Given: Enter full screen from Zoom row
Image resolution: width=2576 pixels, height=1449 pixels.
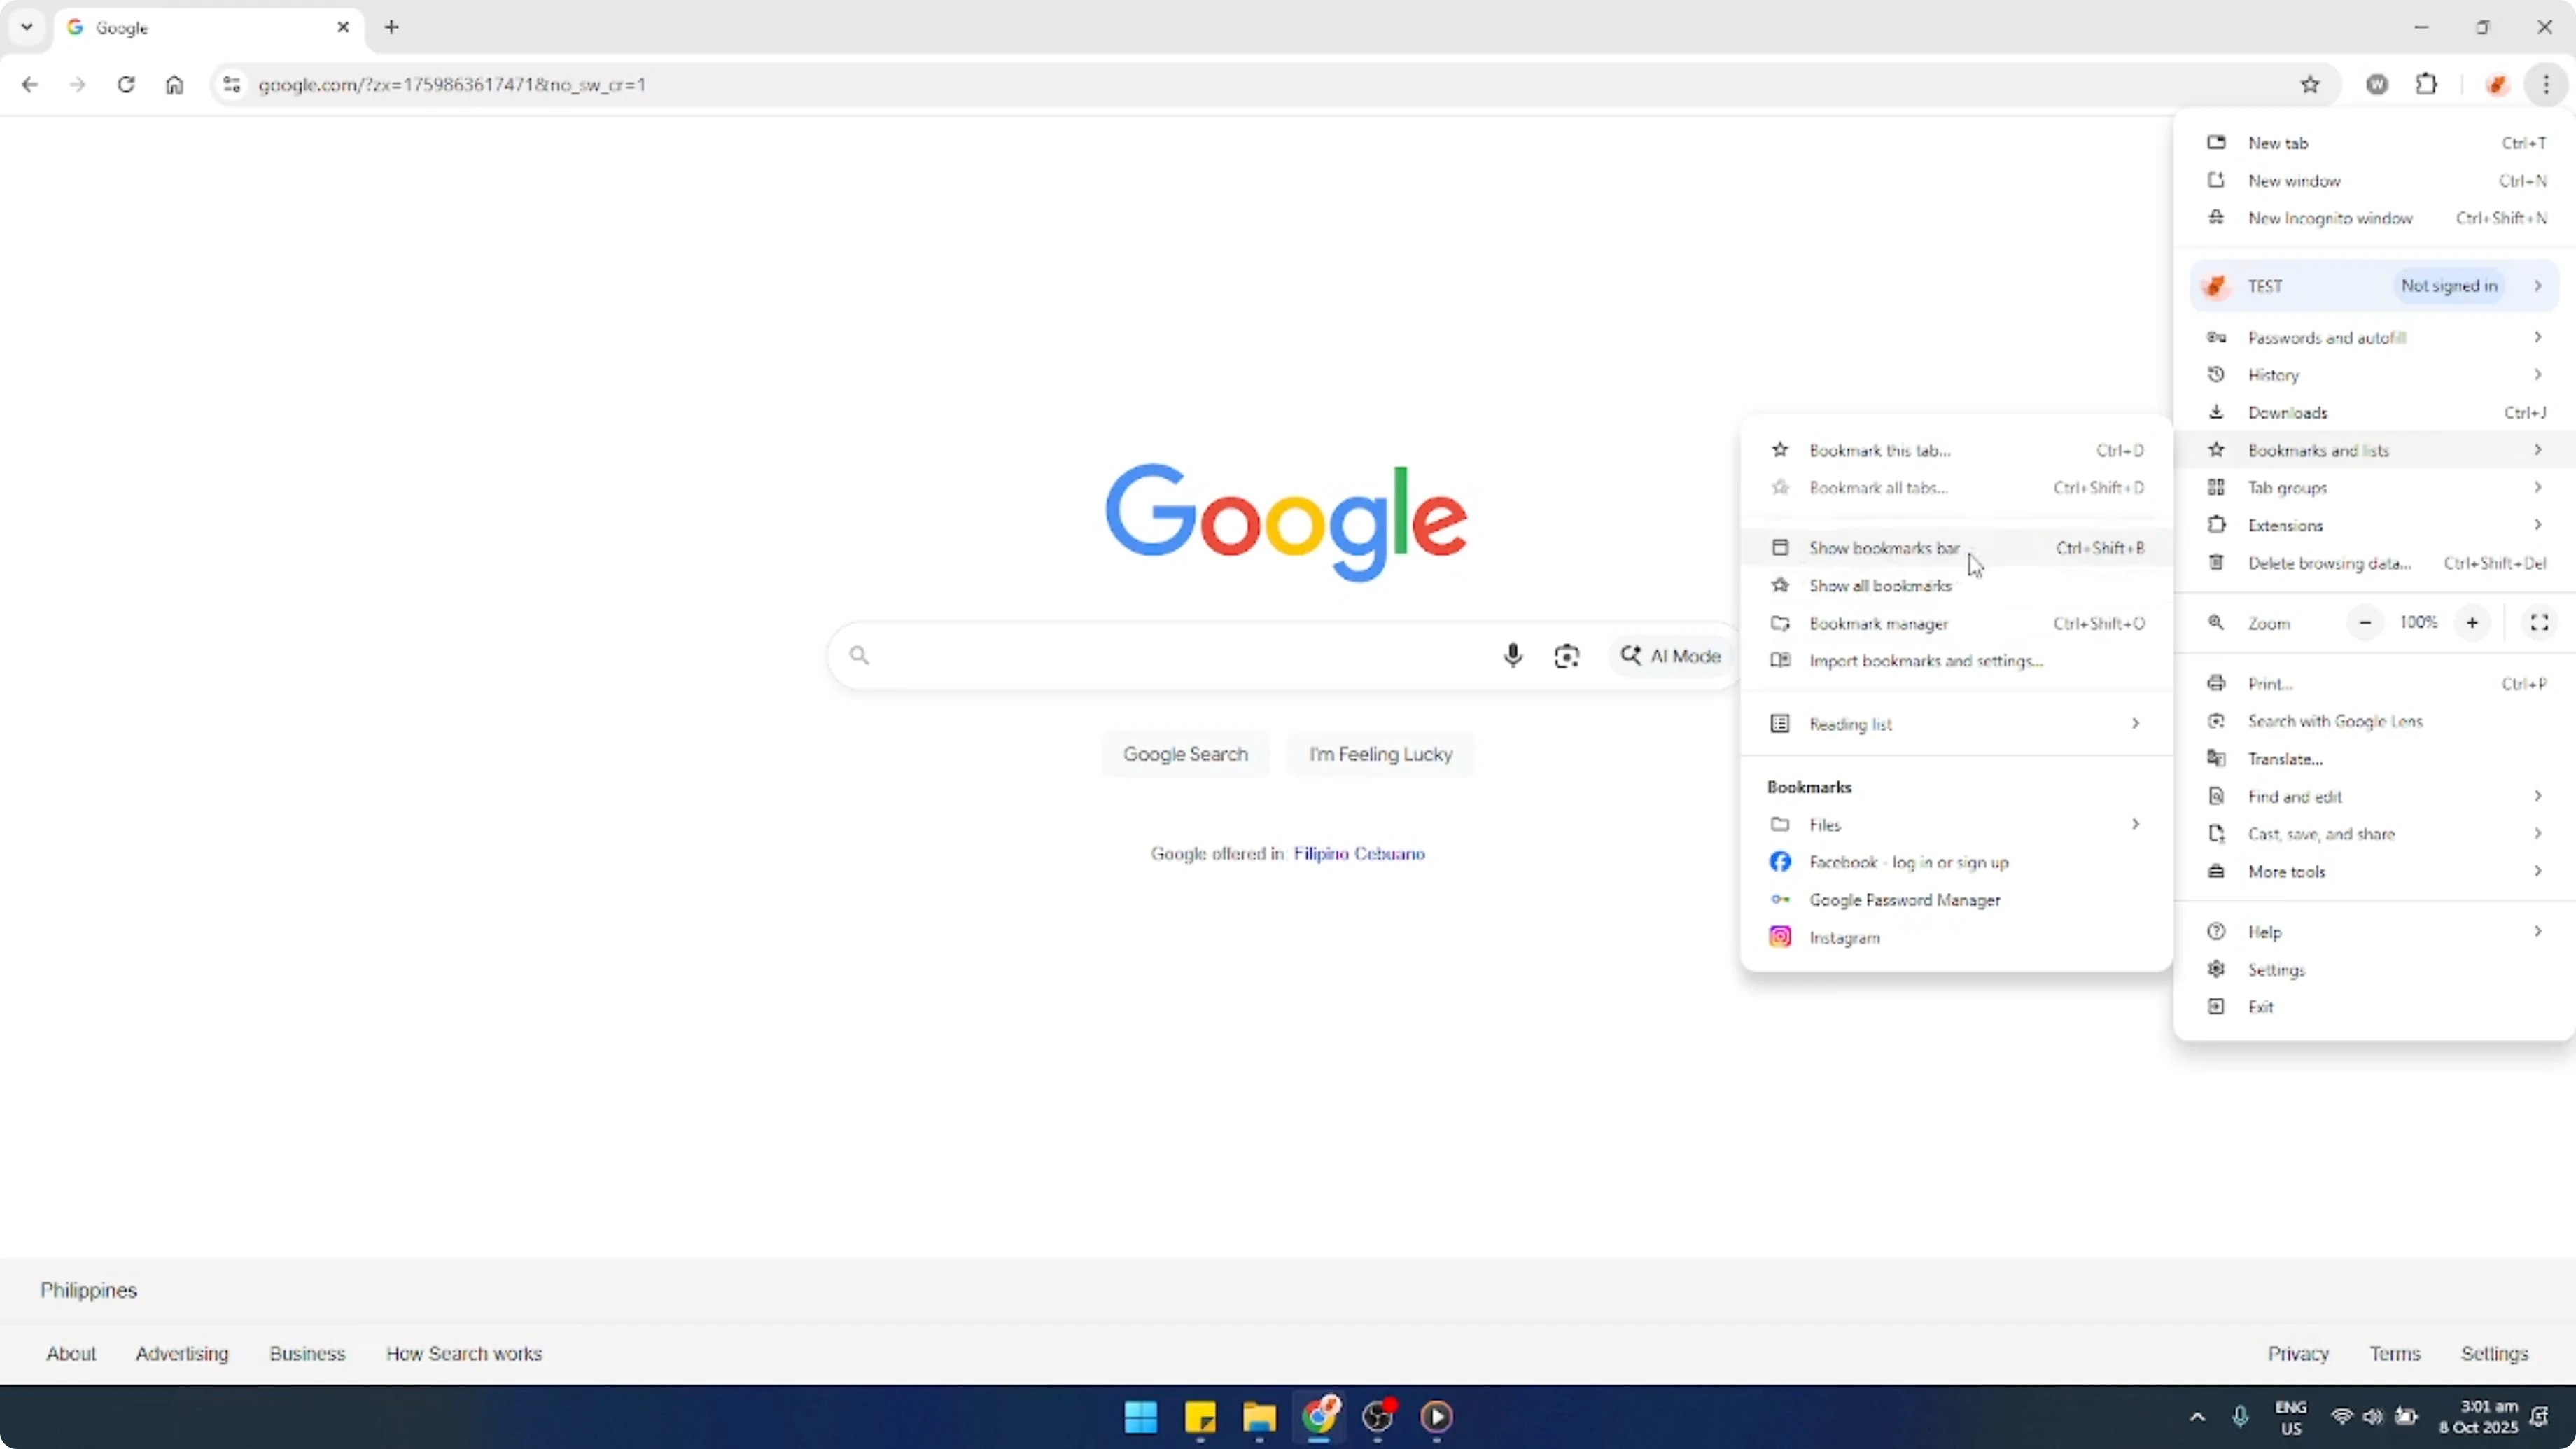Looking at the screenshot, I should point(2539,623).
